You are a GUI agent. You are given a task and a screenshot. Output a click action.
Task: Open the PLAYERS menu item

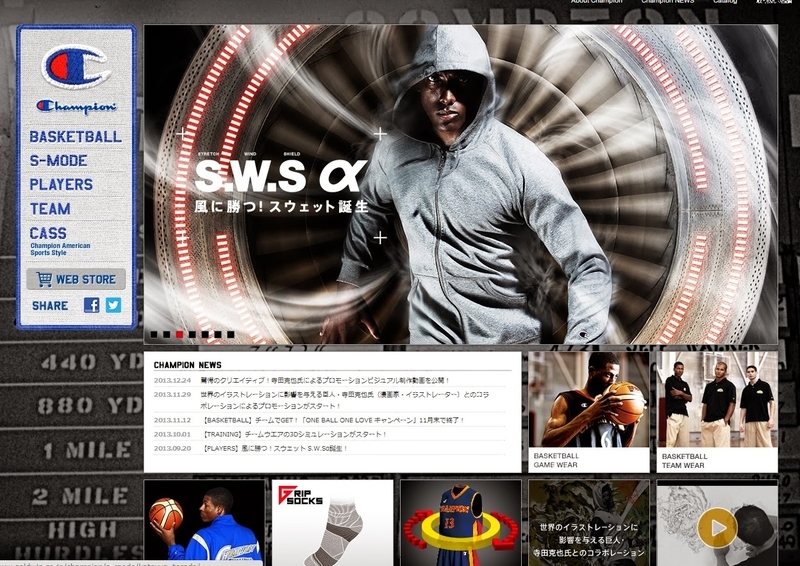[61, 184]
